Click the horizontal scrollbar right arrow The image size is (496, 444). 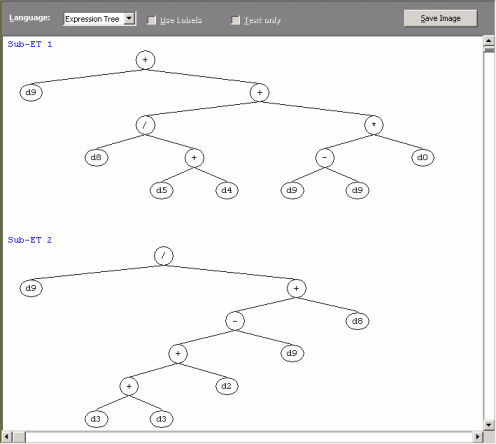[478, 436]
